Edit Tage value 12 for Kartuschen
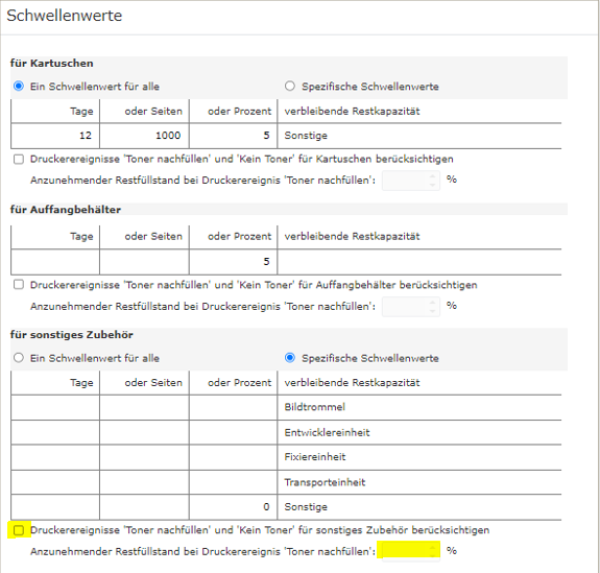This screenshot has height=573, width=600. 55,135
